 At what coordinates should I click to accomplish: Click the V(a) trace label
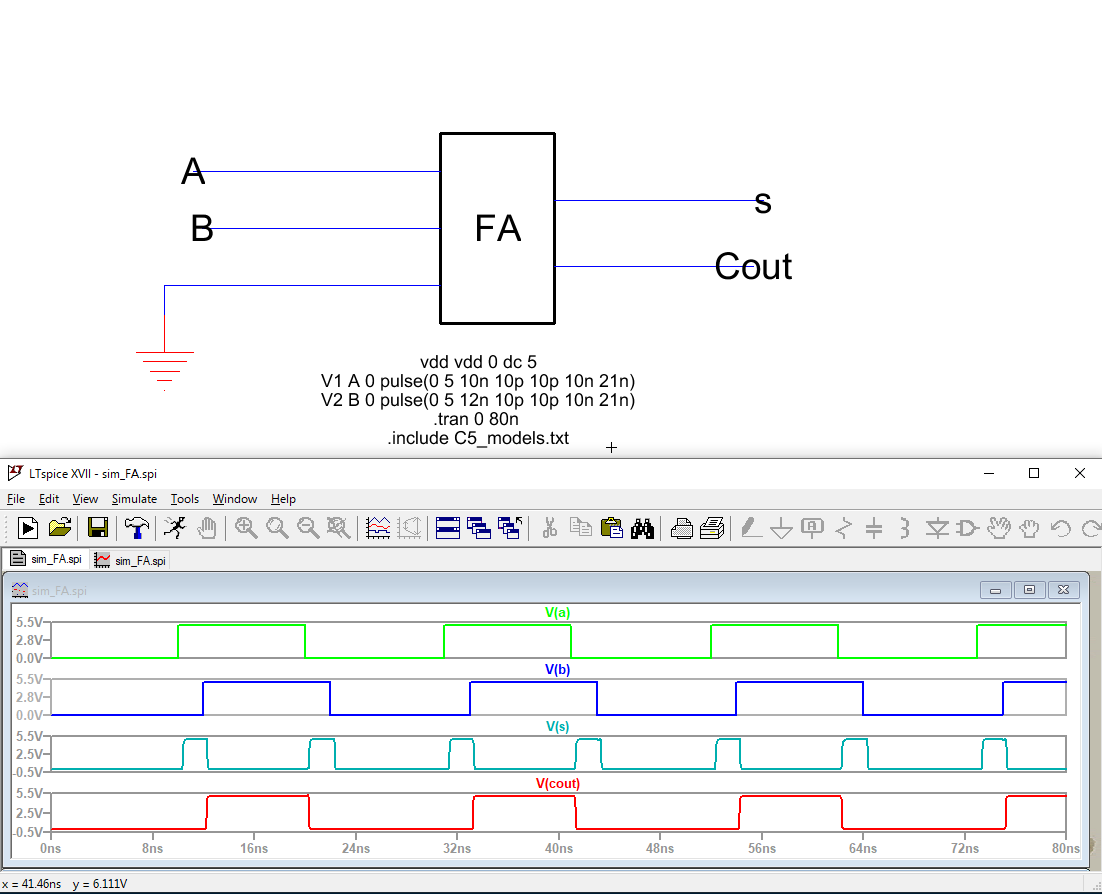click(557, 612)
